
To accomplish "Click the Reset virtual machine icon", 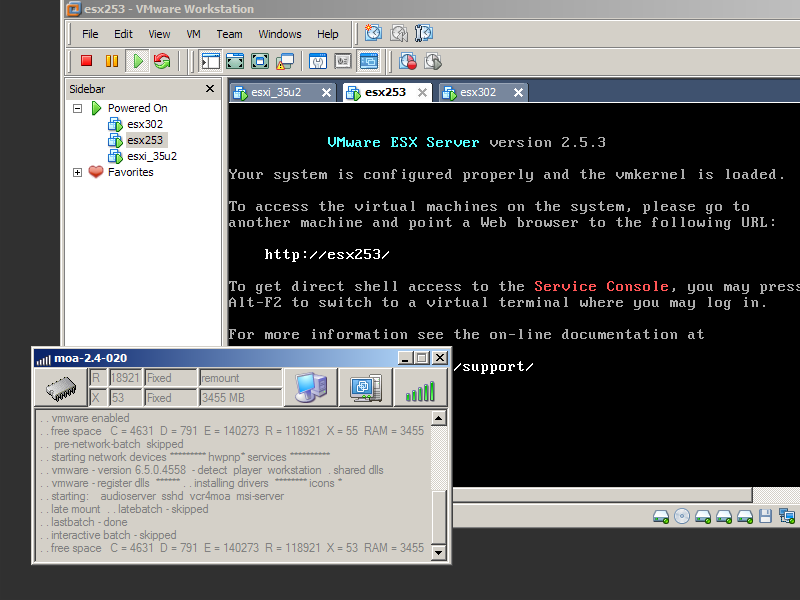I will pyautogui.click(x=162, y=61).
